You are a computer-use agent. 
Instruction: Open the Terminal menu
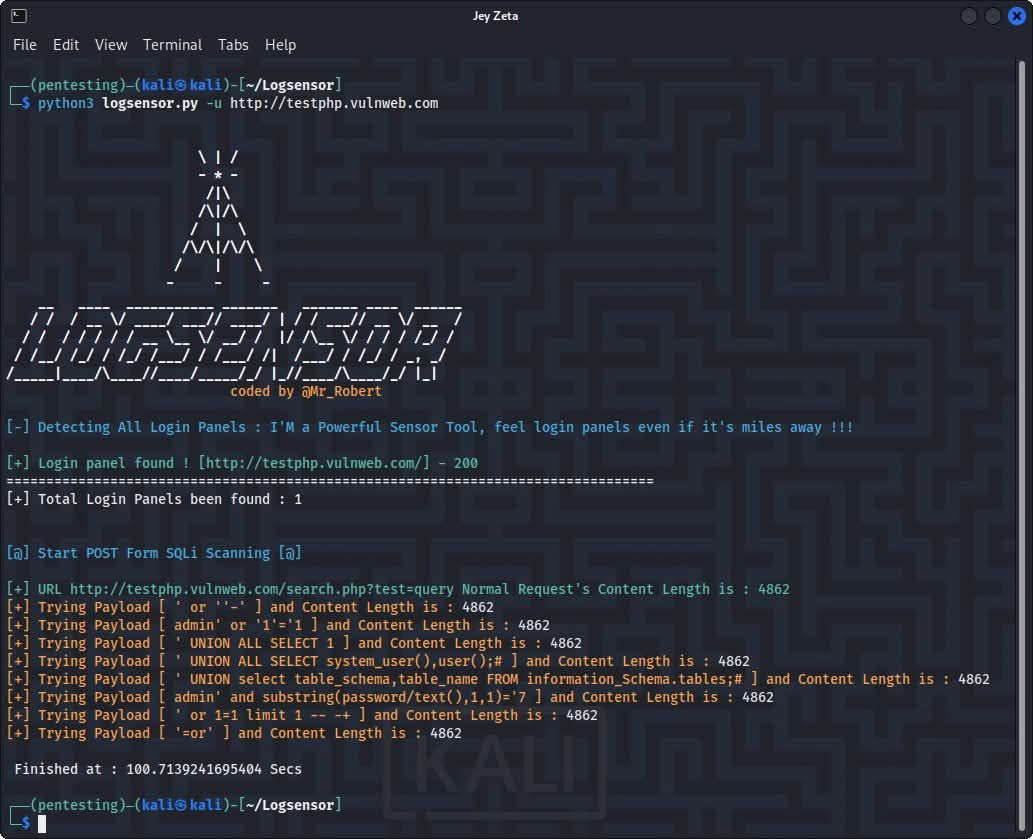coord(172,45)
